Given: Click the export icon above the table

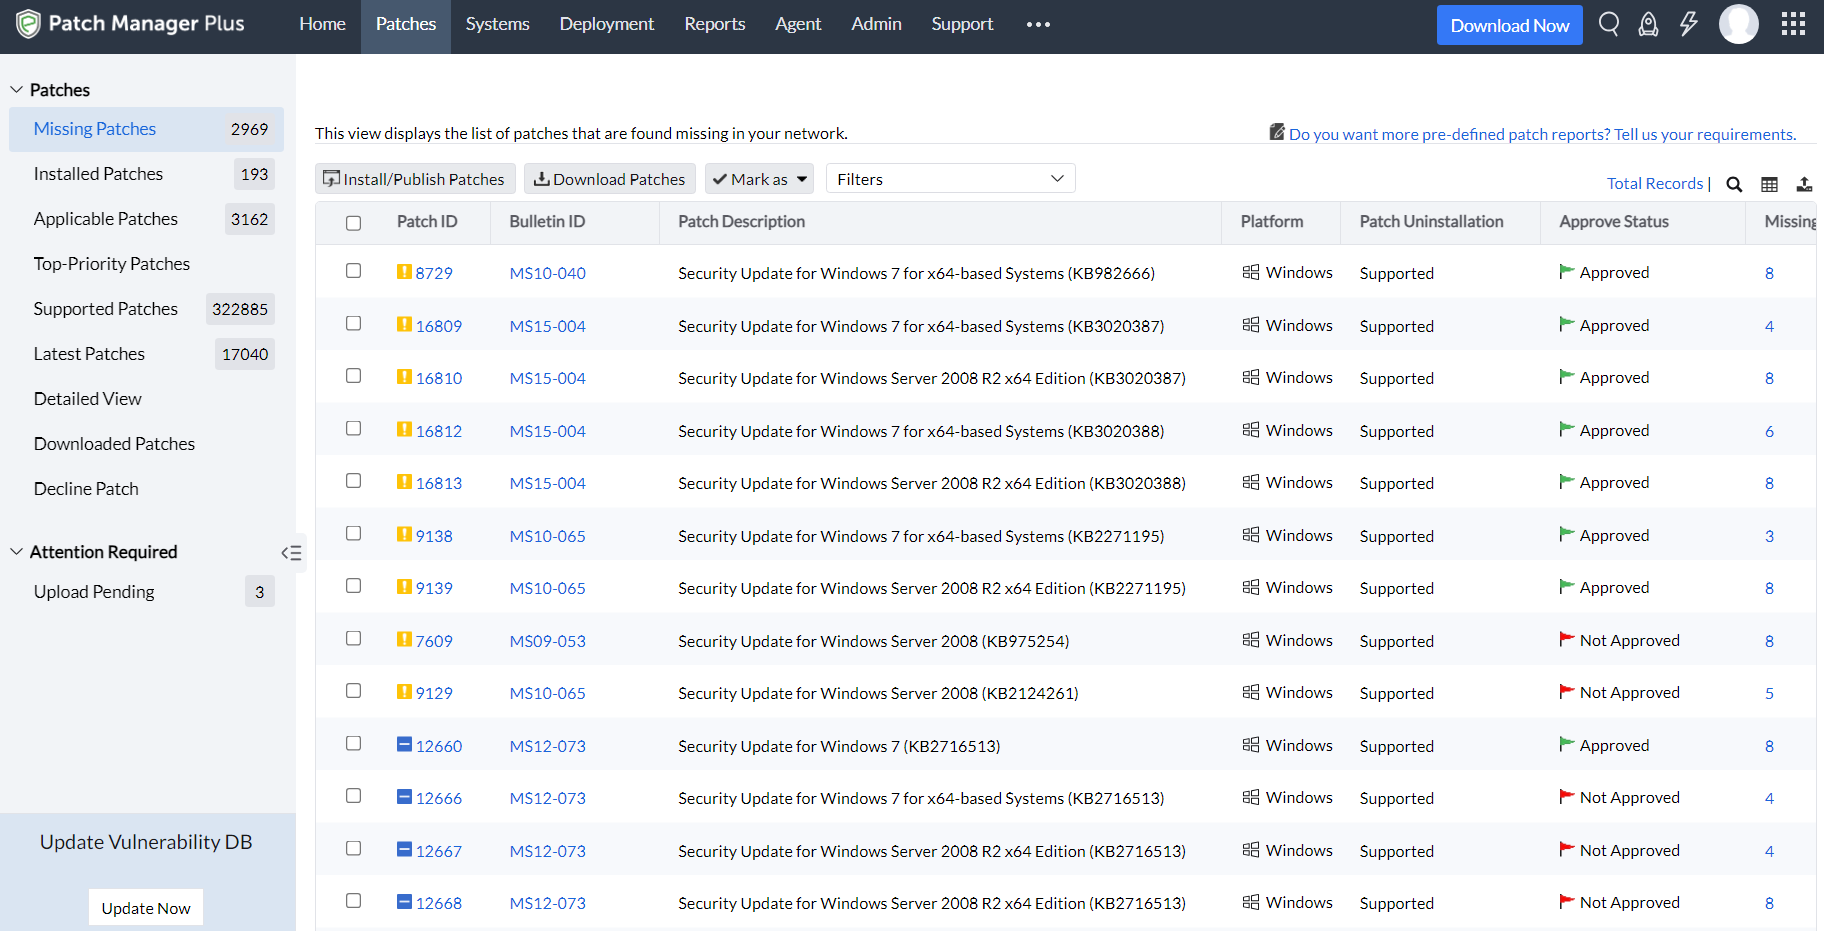Looking at the screenshot, I should click(x=1804, y=184).
